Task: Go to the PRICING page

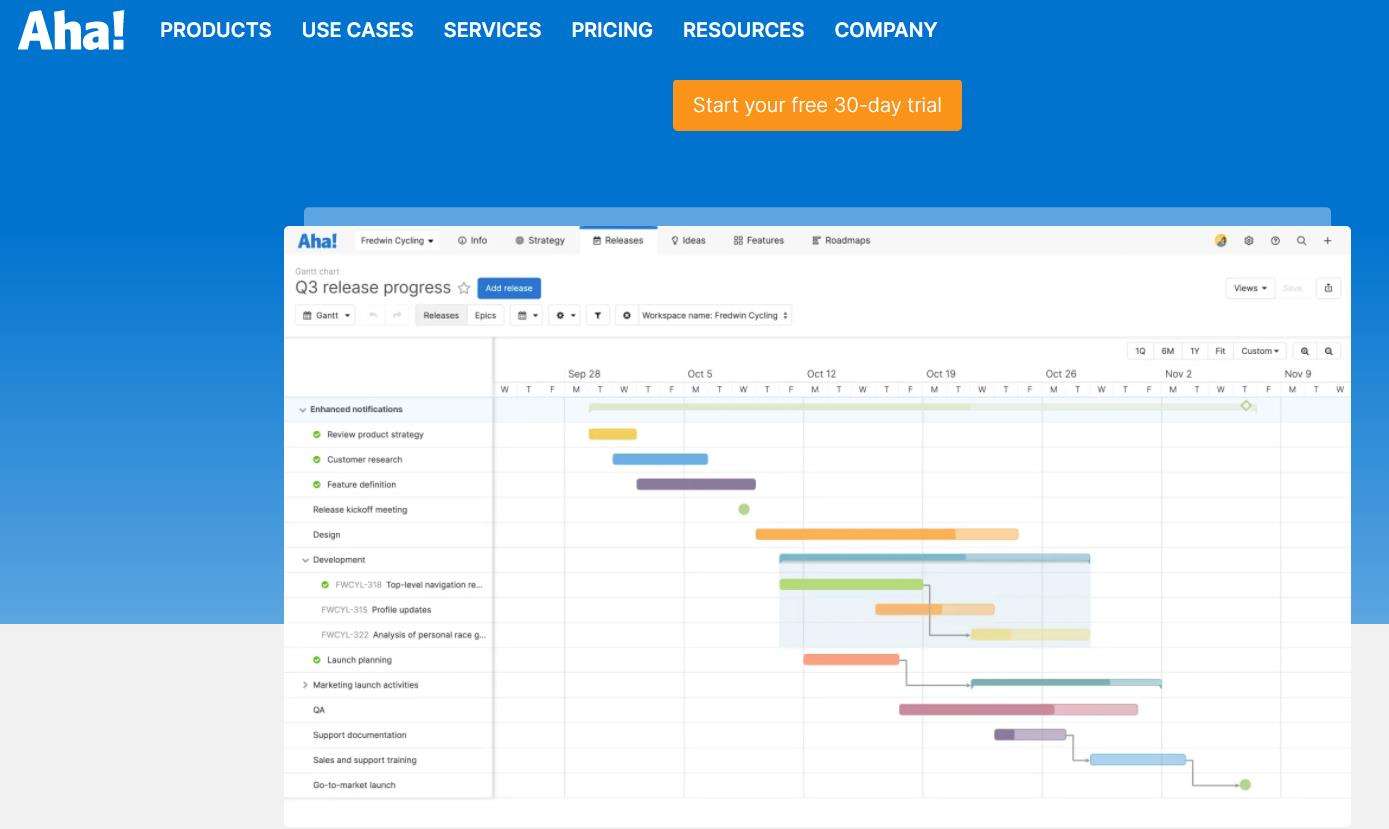Action: pos(612,30)
